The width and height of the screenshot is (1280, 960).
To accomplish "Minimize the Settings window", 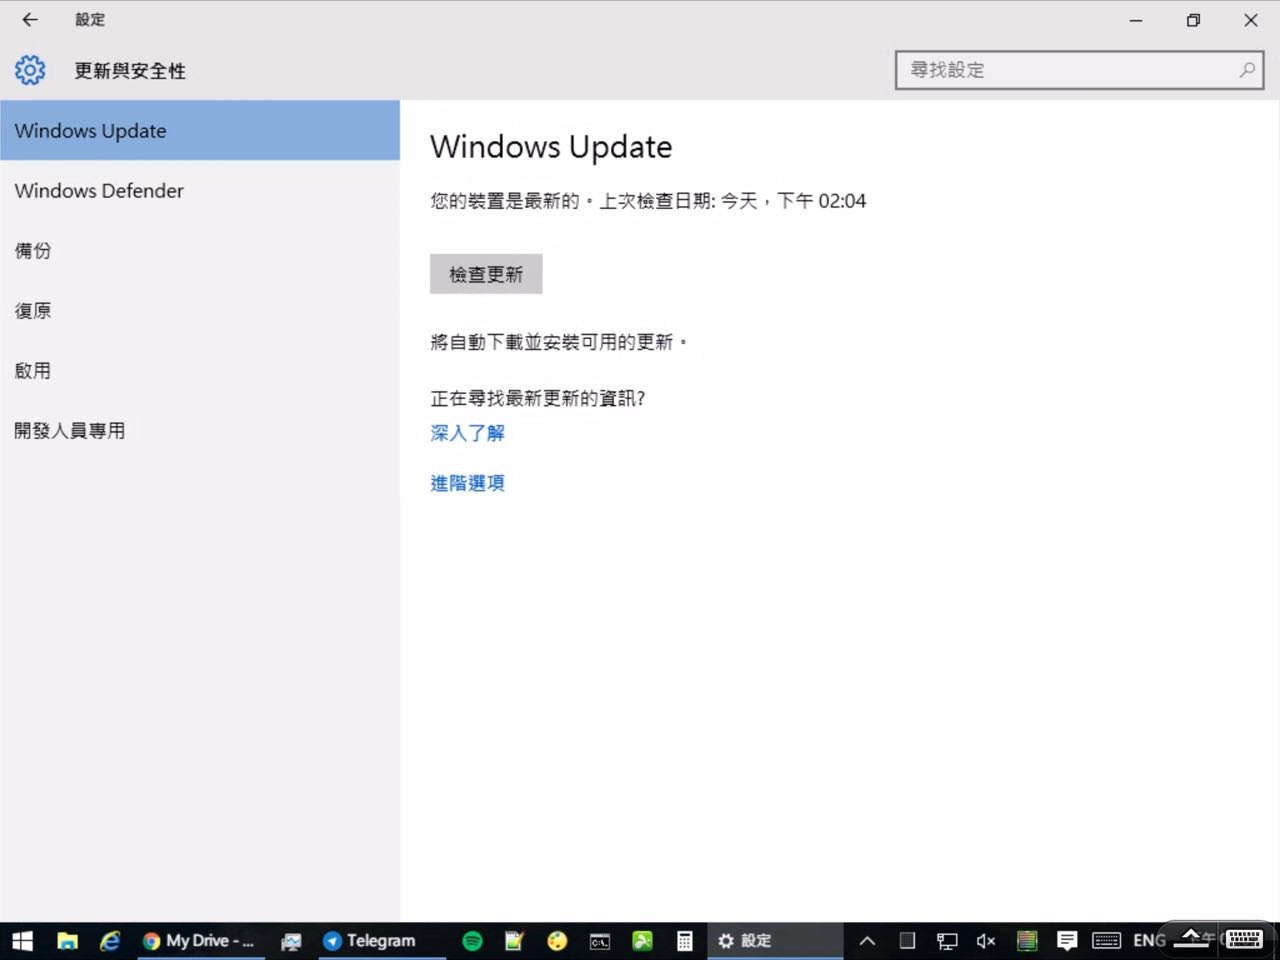I will coord(1136,20).
